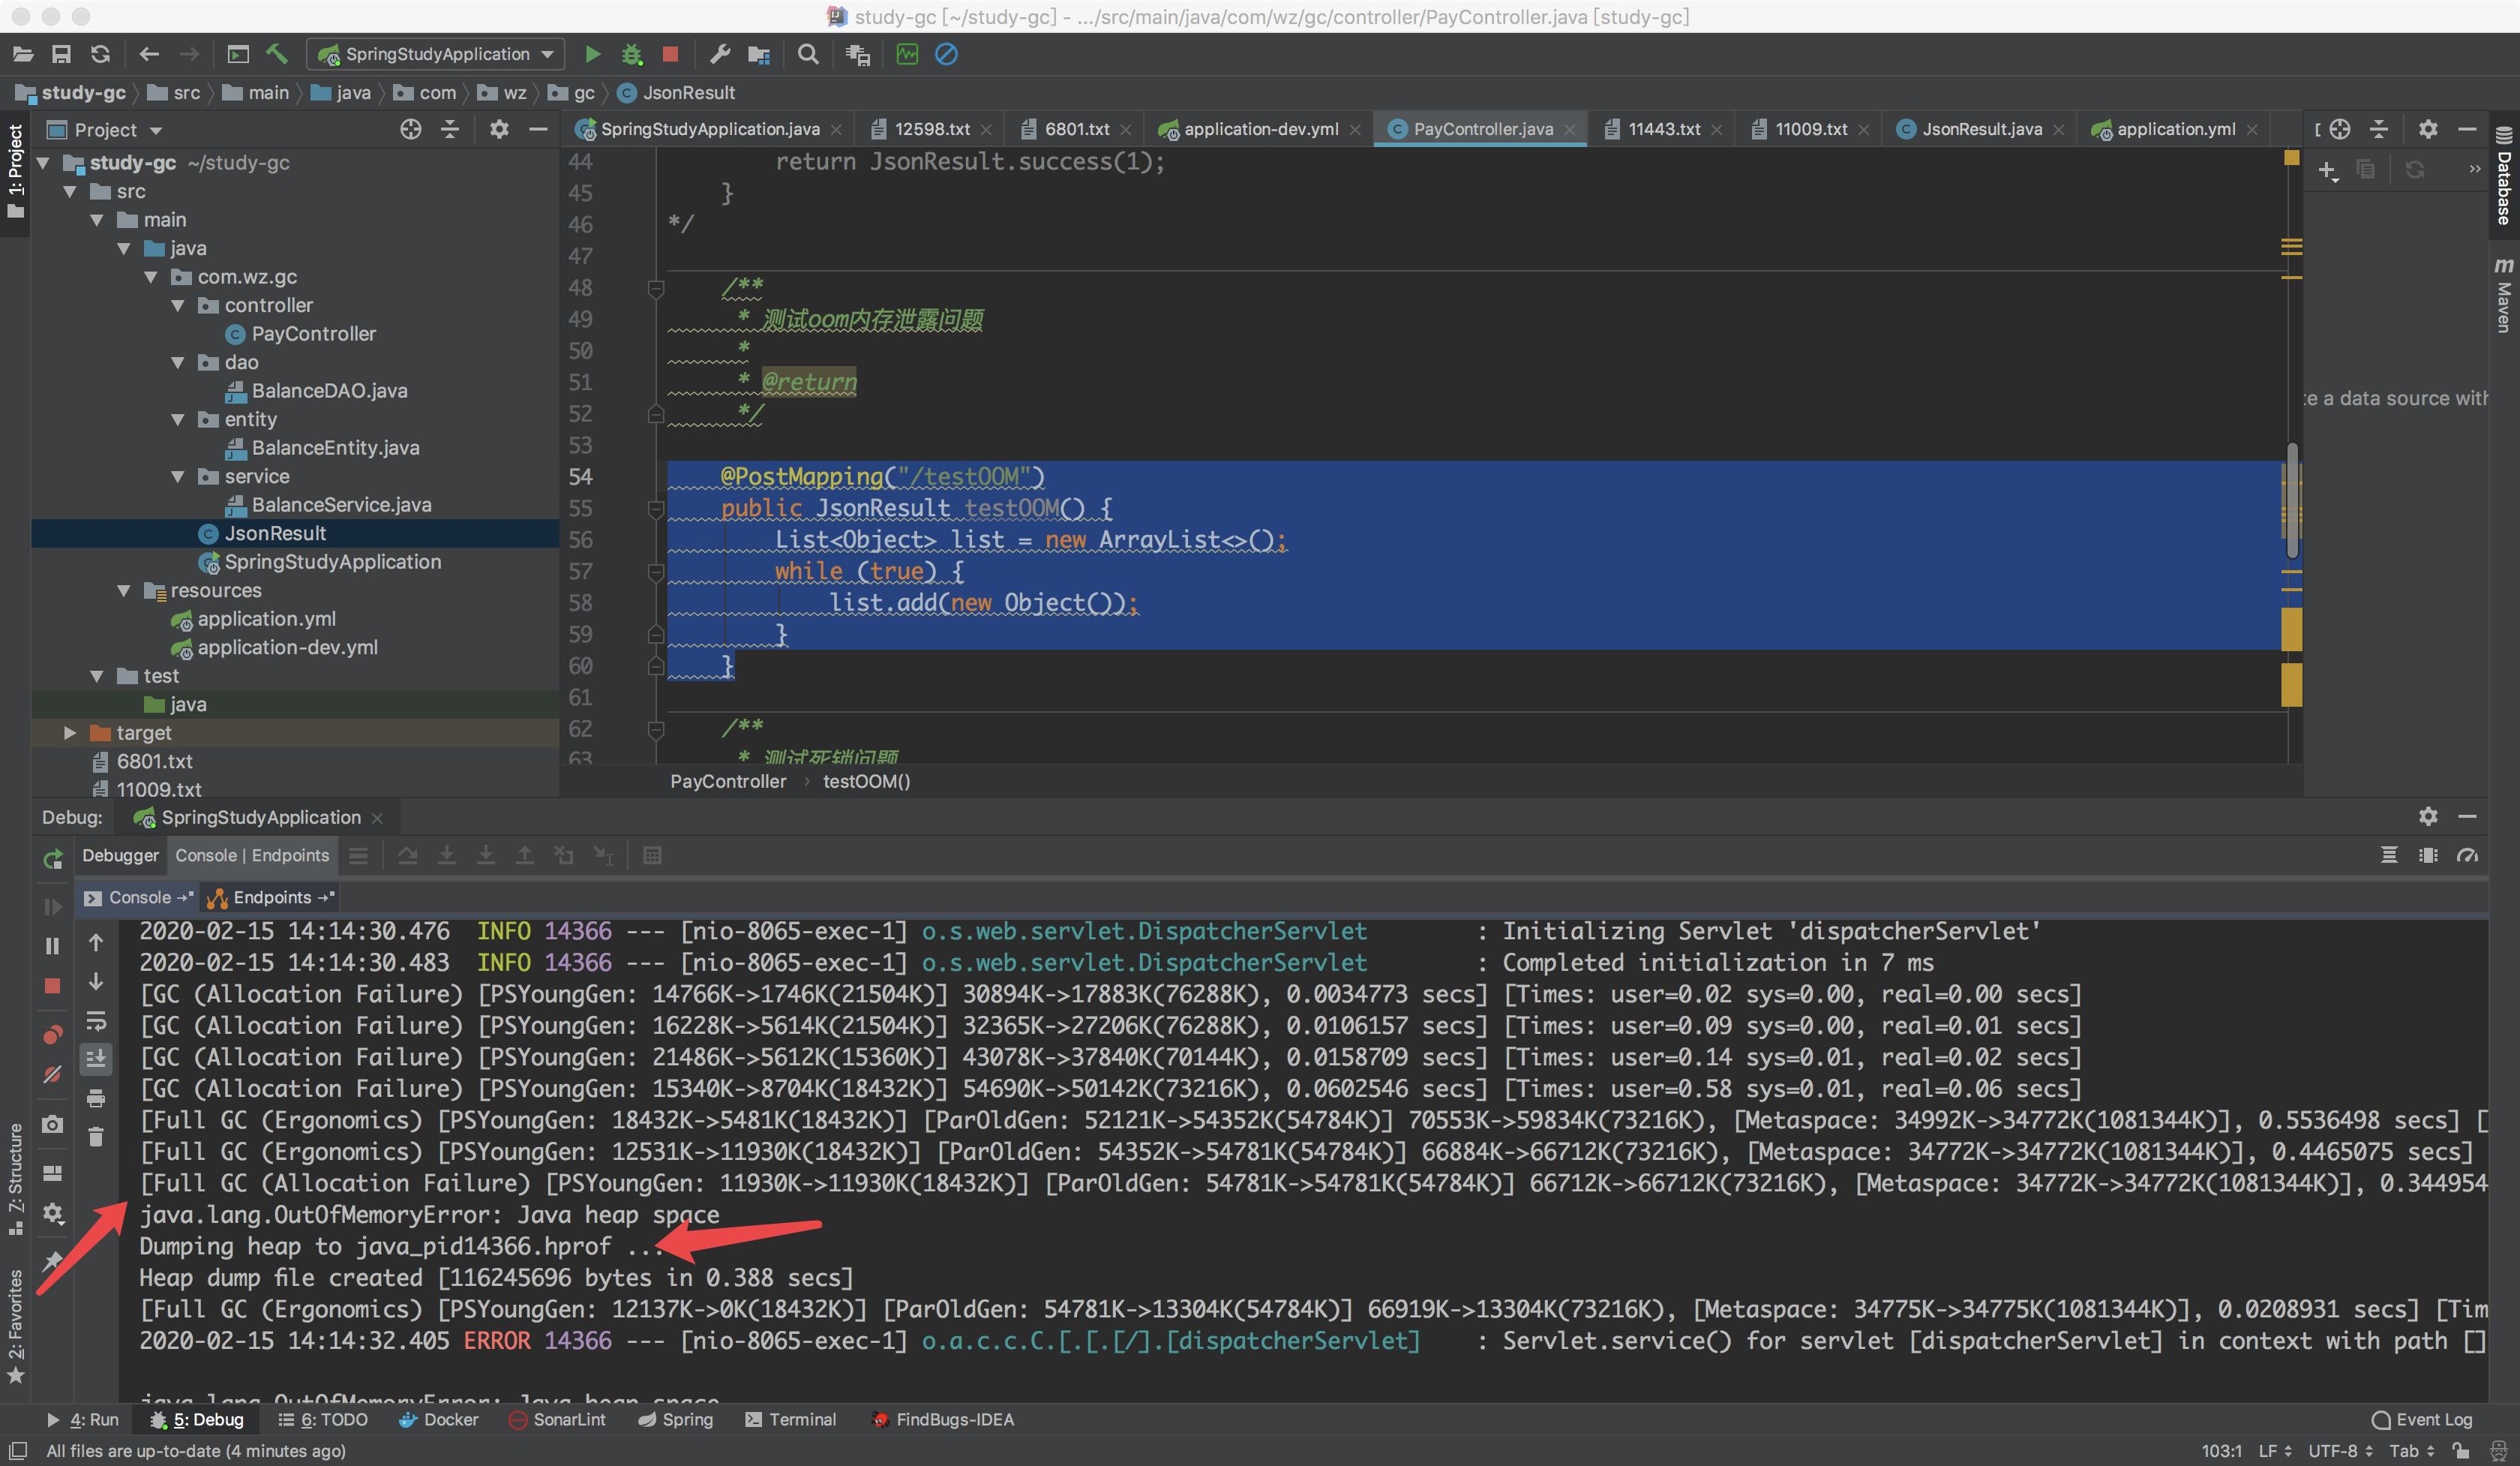Click the Build project hammer icon
Viewport: 2520px width, 1466px height.
pos(277,54)
